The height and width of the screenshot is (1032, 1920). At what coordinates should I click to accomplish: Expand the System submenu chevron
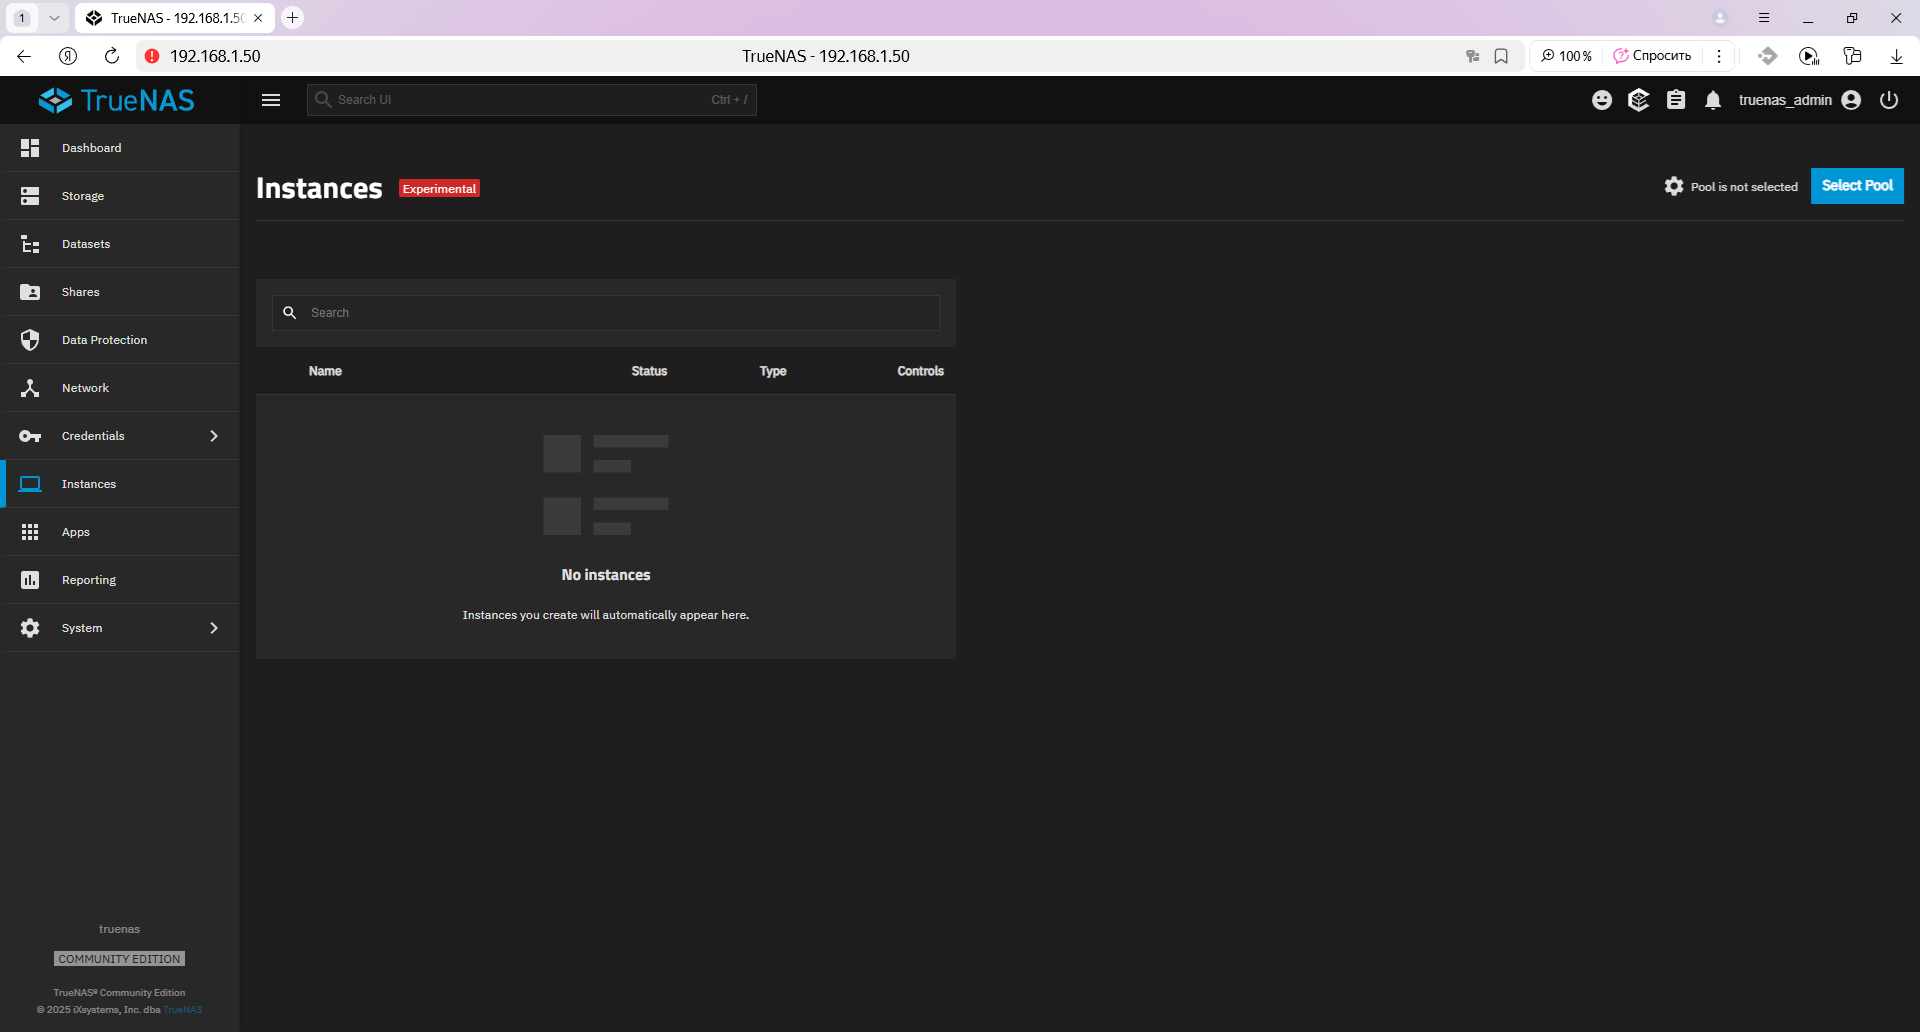pos(214,628)
